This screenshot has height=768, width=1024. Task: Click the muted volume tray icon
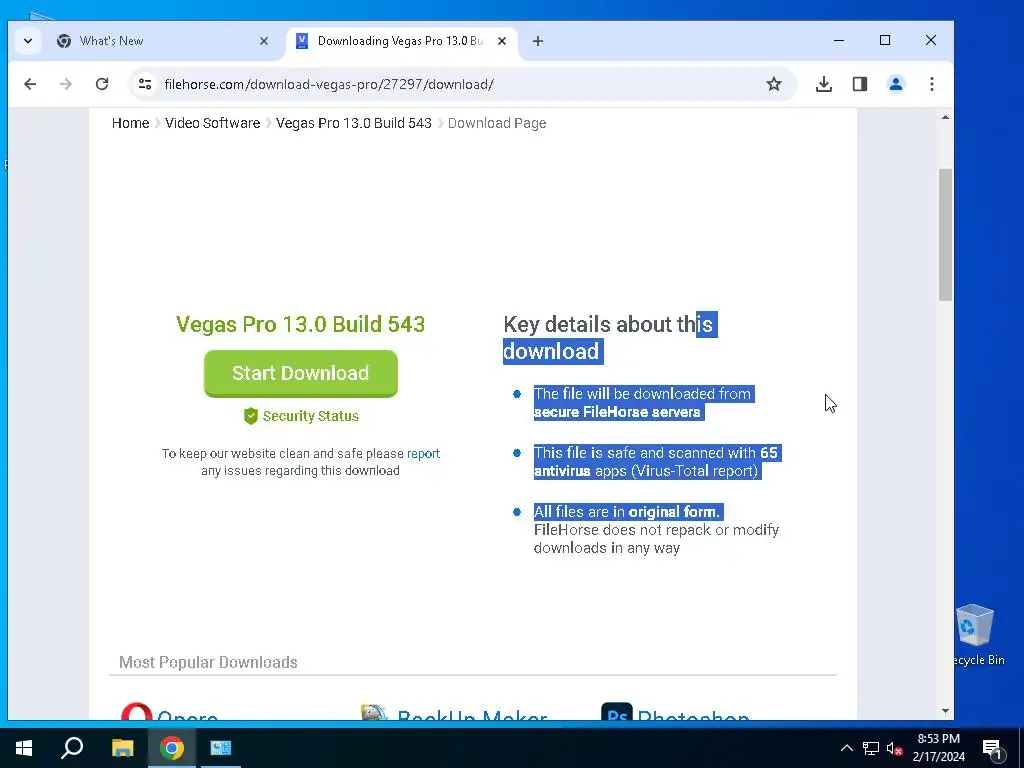click(x=894, y=748)
